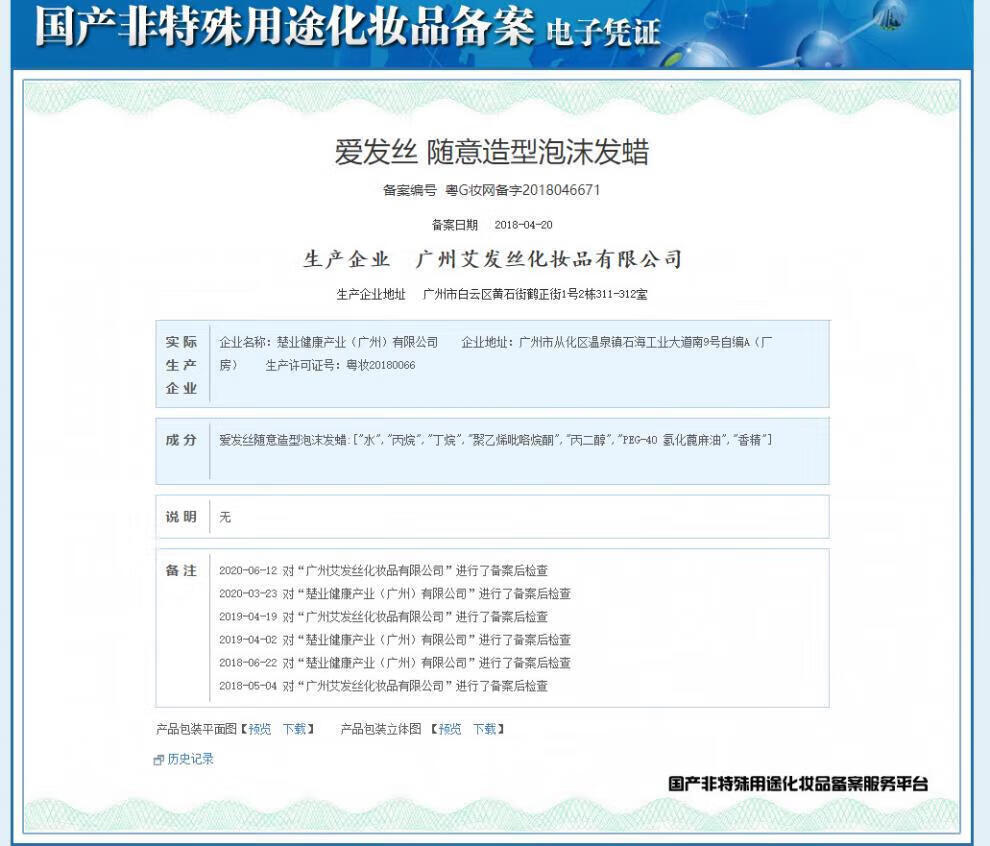Select filing number 粤G妆网备字2018046671

click(523, 190)
